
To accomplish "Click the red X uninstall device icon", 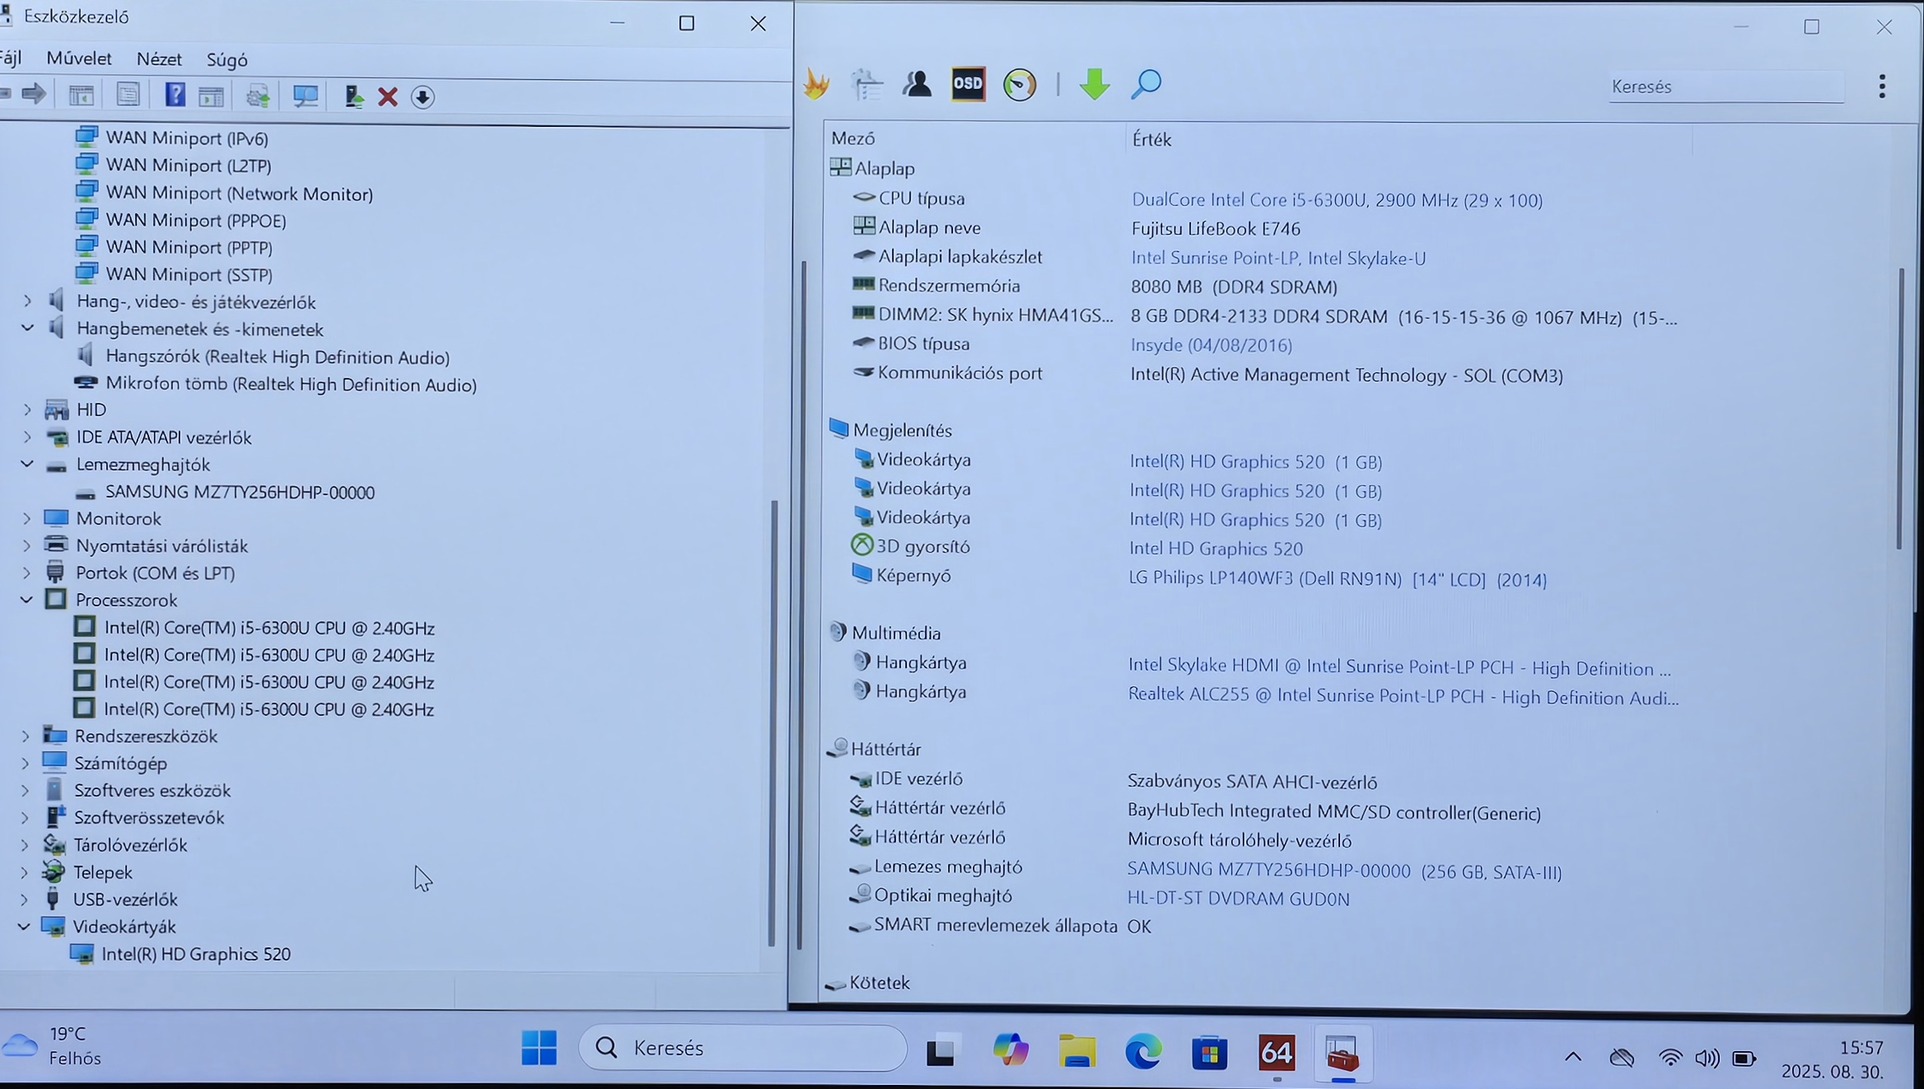I will (x=388, y=96).
